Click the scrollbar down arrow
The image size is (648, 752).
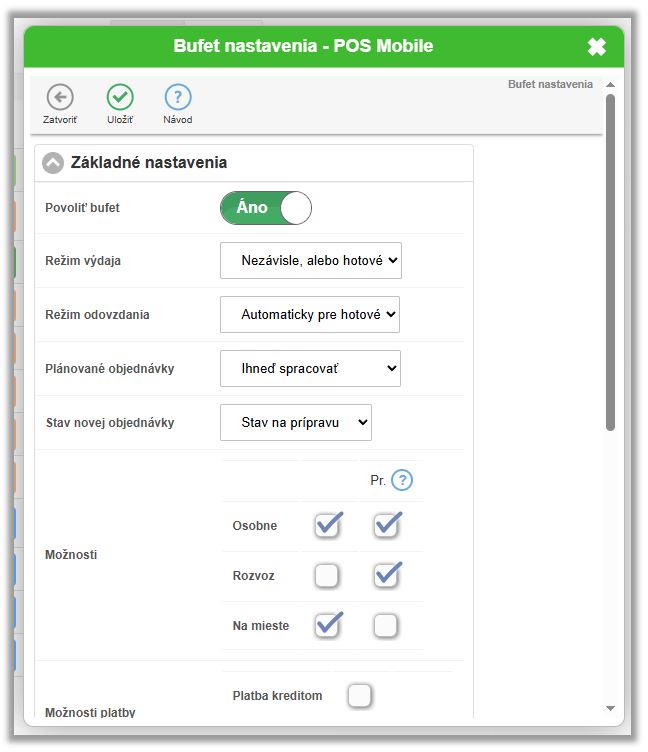coord(610,708)
